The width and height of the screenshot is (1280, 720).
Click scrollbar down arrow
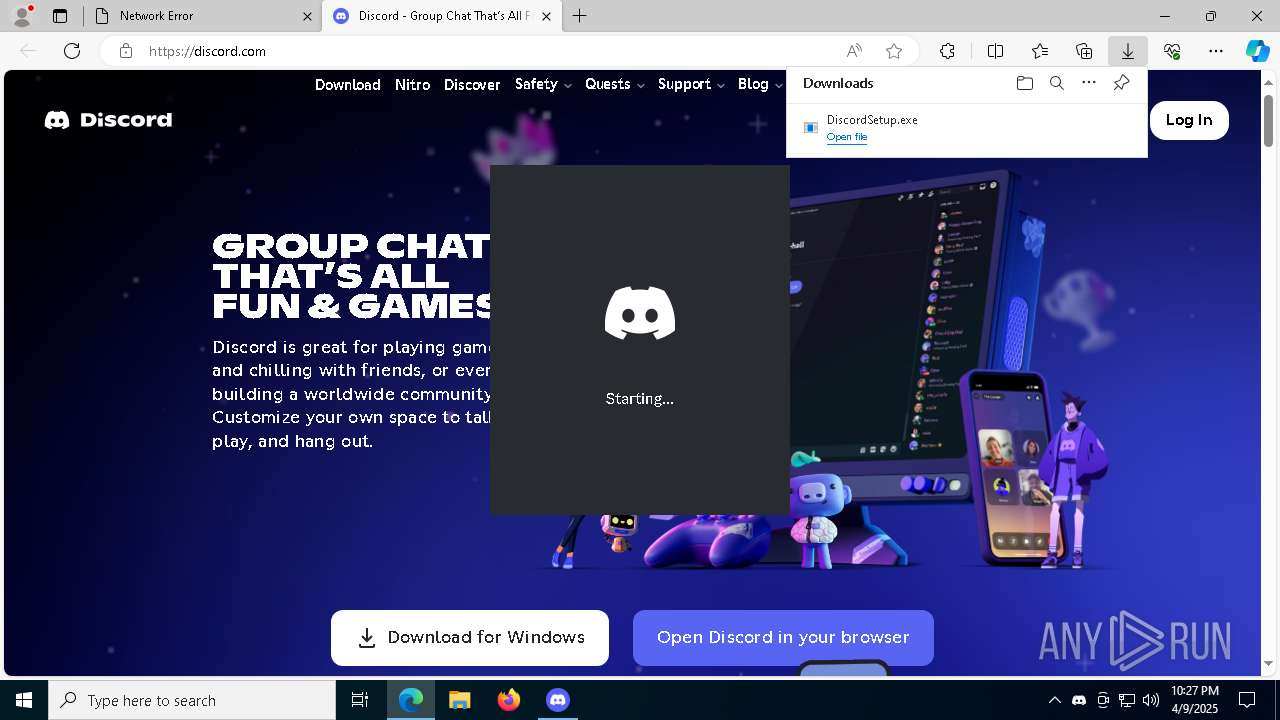coord(1268,664)
